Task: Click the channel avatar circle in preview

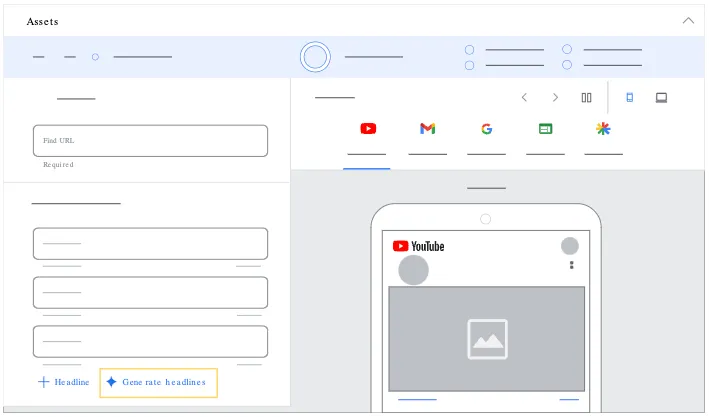Action: (x=413, y=270)
